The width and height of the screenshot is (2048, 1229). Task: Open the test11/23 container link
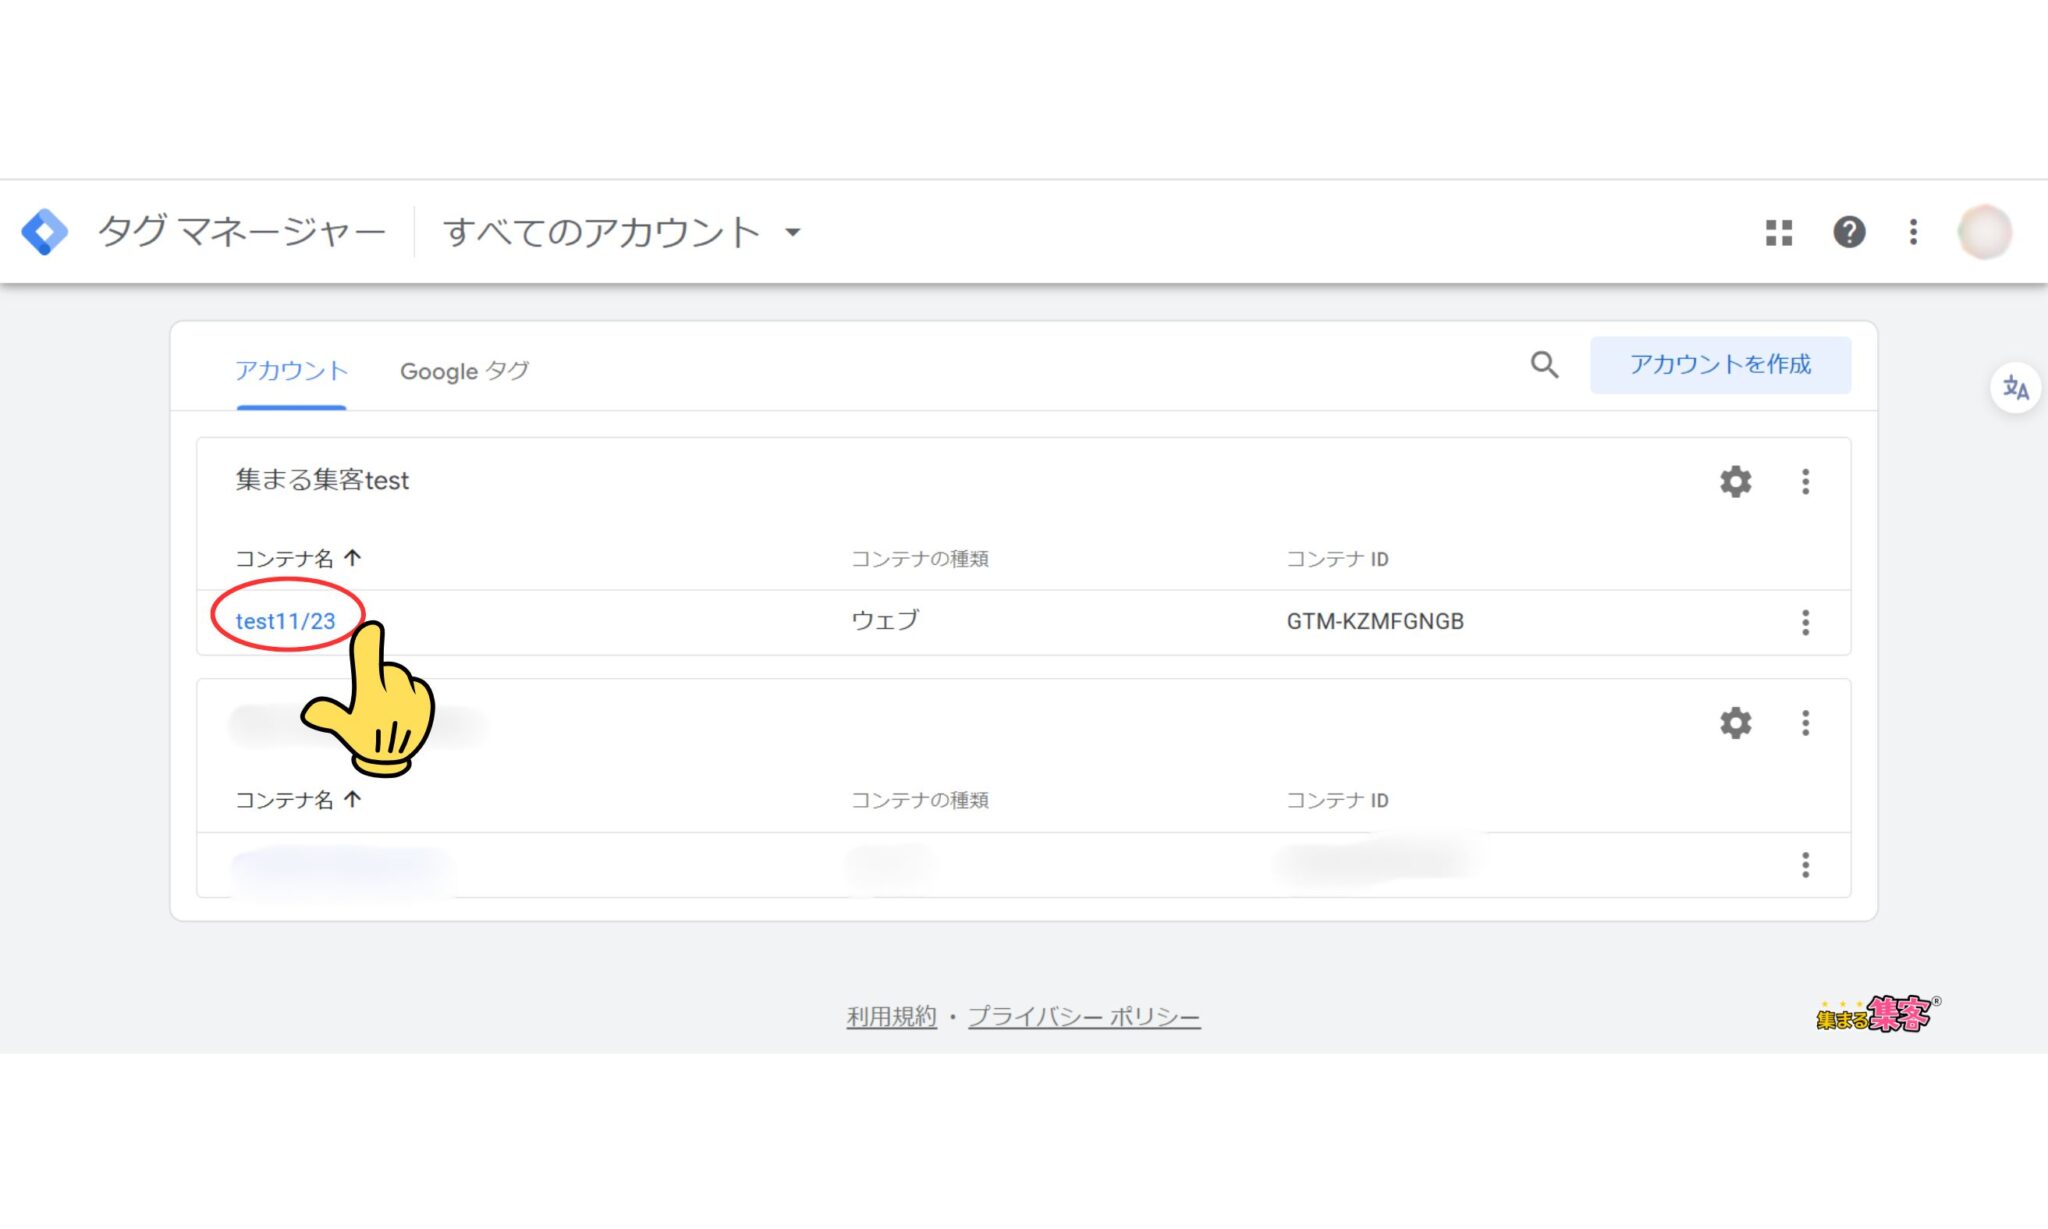pos(285,621)
